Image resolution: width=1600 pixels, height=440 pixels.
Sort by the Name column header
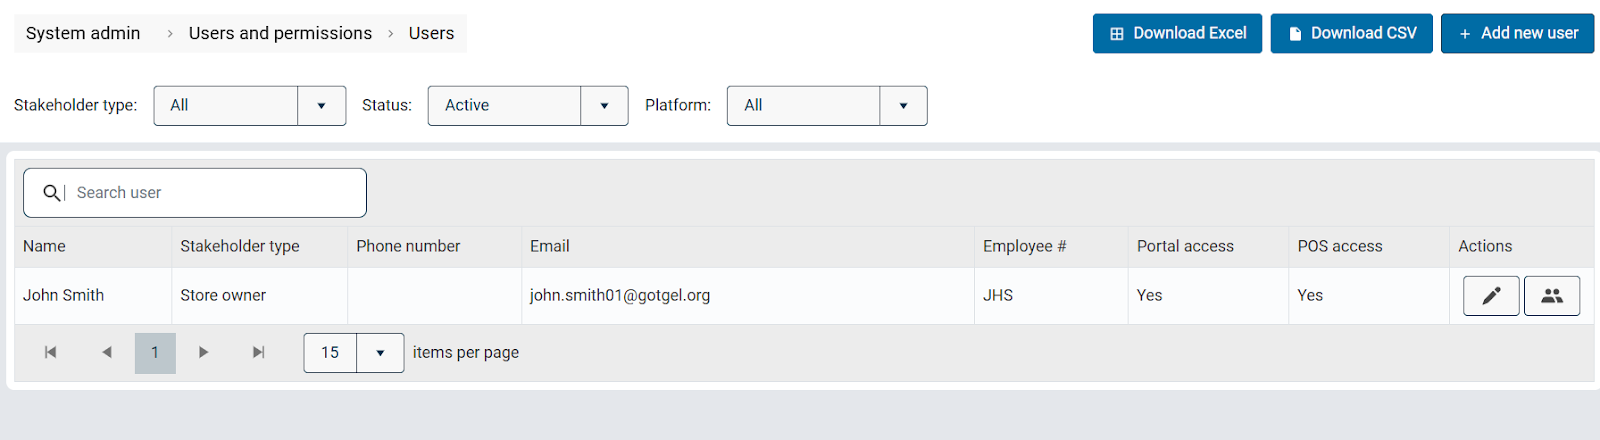(x=45, y=246)
